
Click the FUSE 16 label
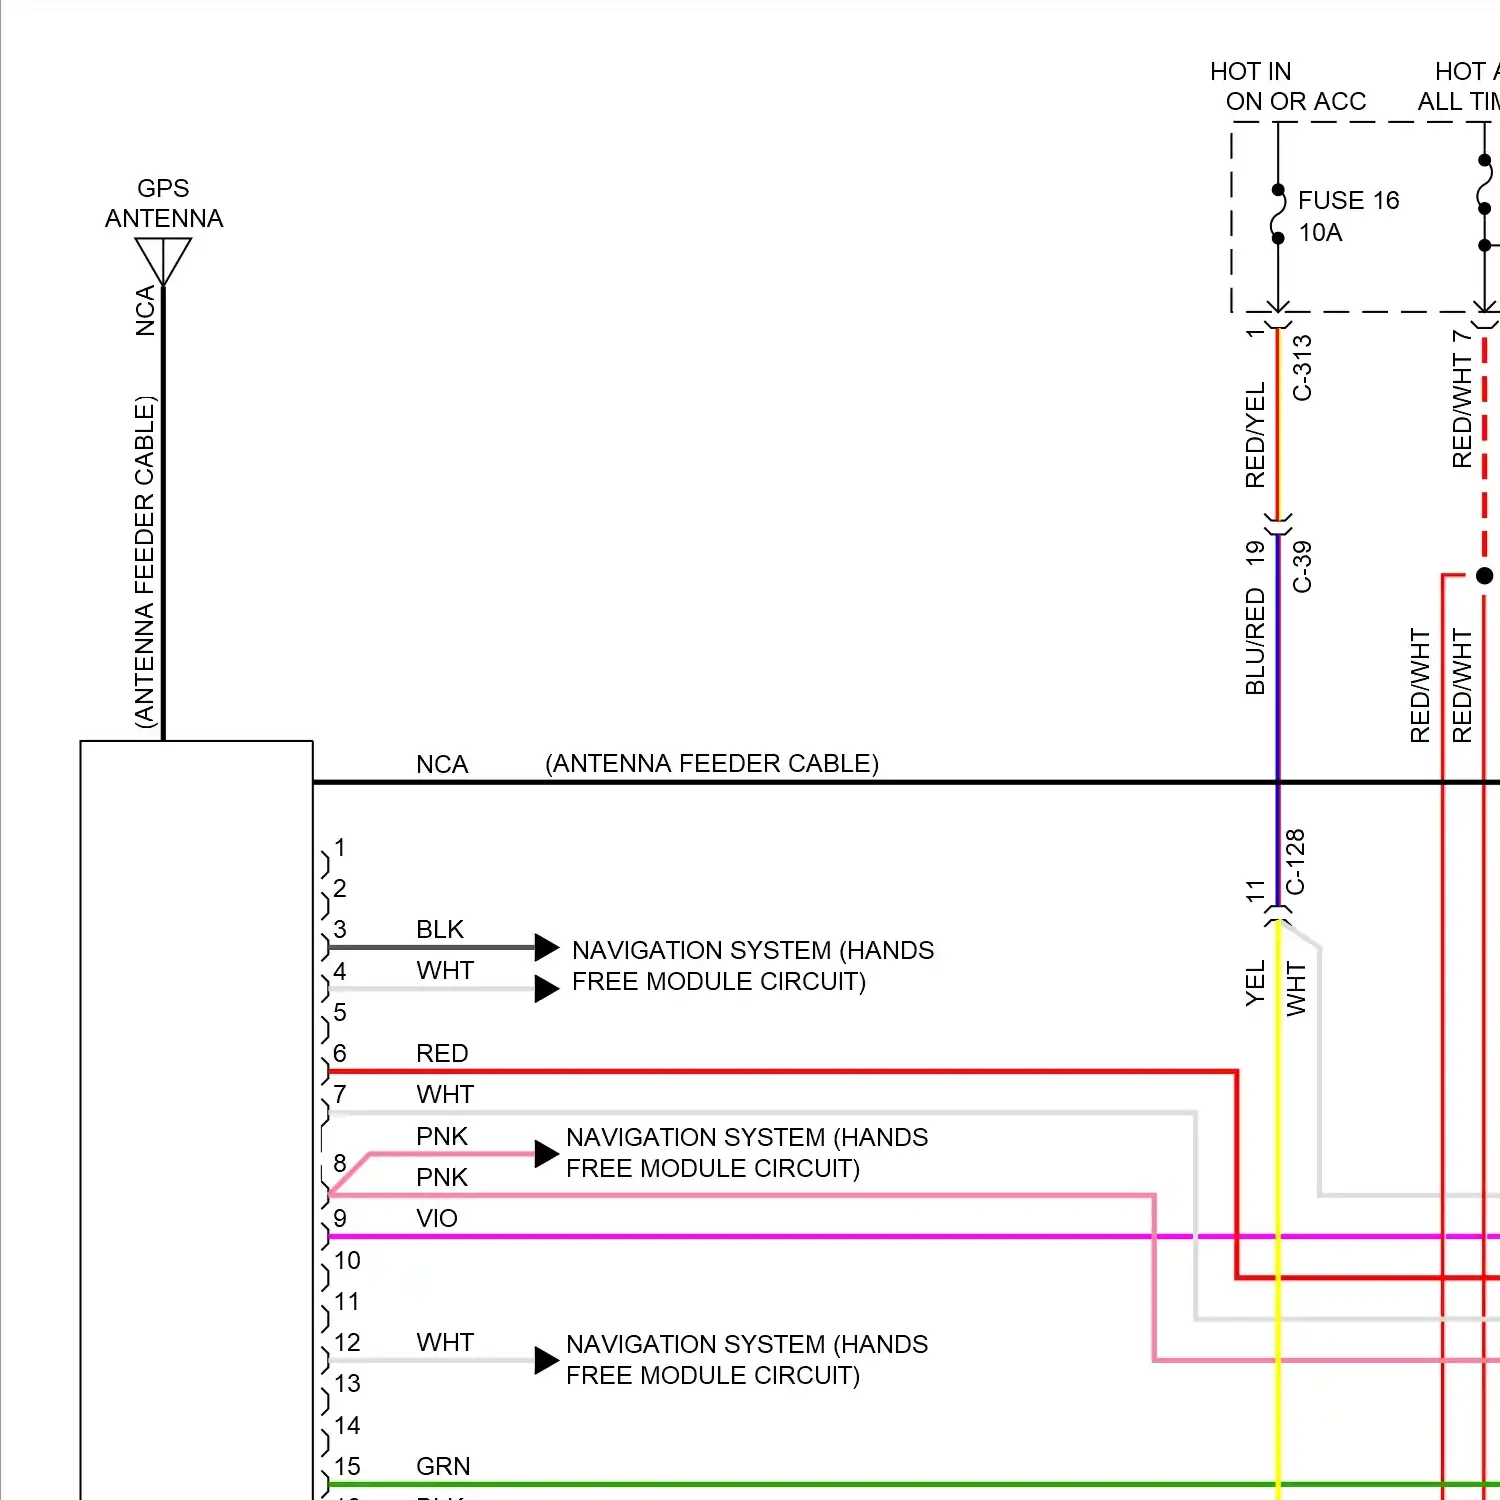[x=1348, y=201]
